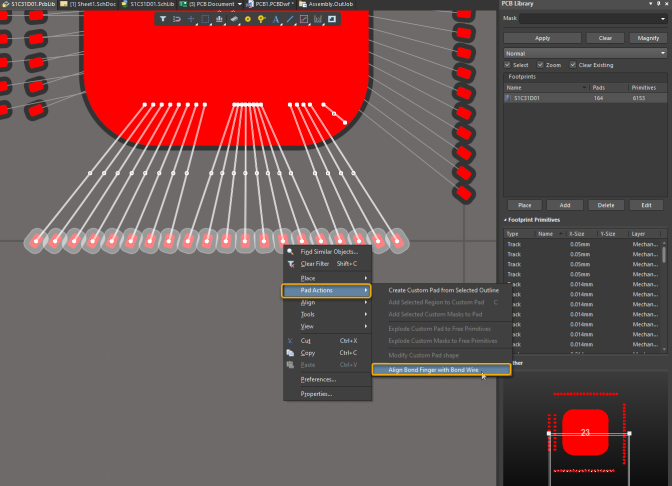Open the Normal mode dropdown
672x486 pixels.
(585, 53)
